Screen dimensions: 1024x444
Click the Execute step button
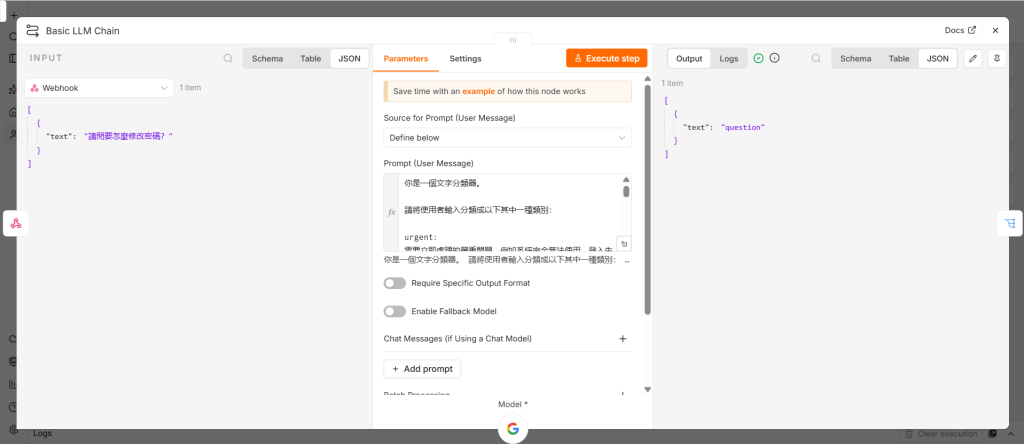[607, 58]
